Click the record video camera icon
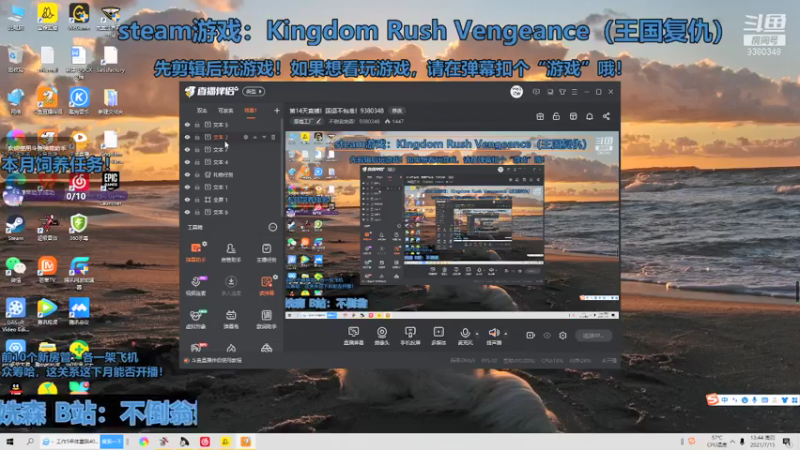 point(530,335)
